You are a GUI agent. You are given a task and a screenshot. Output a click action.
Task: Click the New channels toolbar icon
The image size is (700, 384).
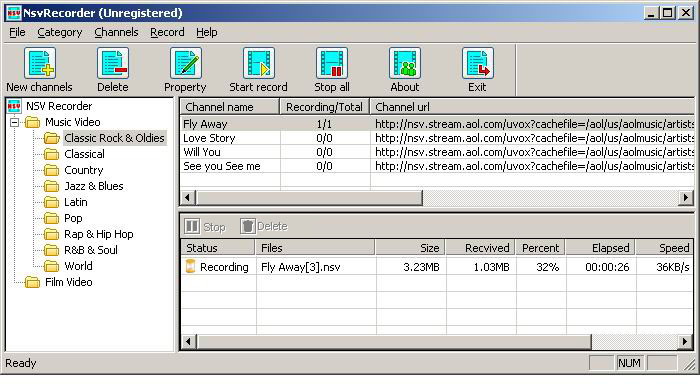tap(40, 63)
